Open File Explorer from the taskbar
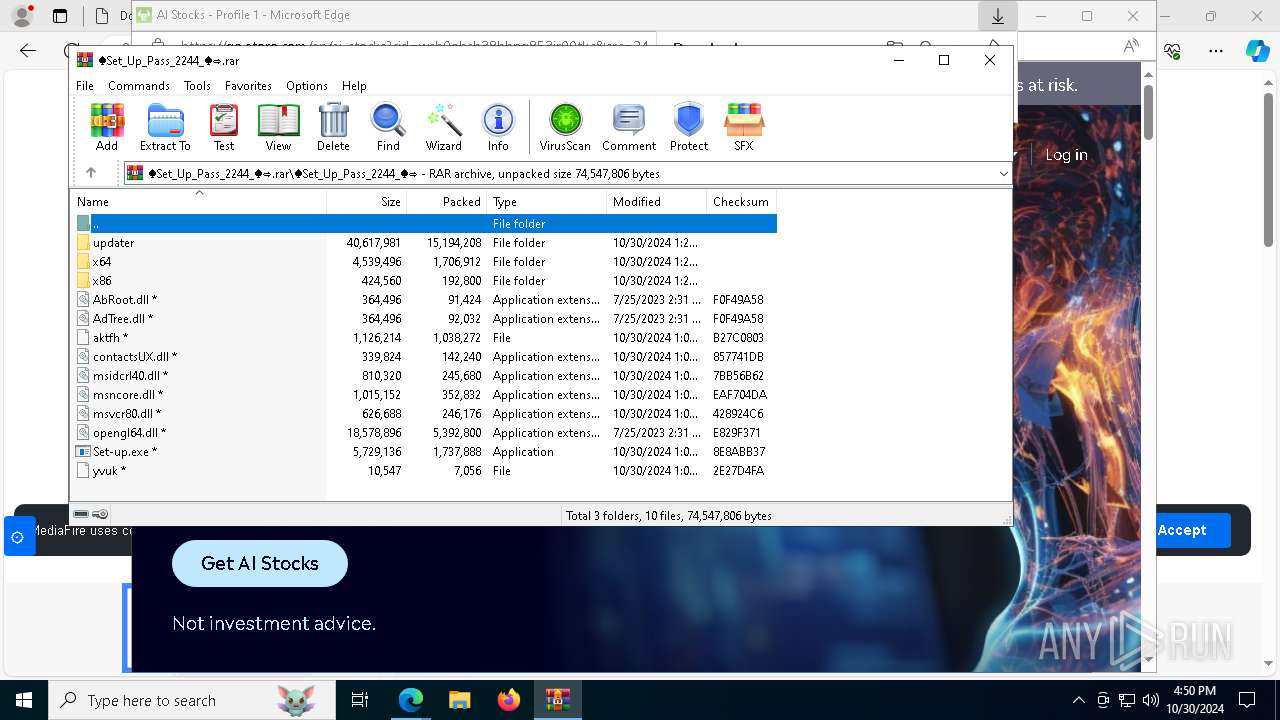1280x720 pixels. 459,700
